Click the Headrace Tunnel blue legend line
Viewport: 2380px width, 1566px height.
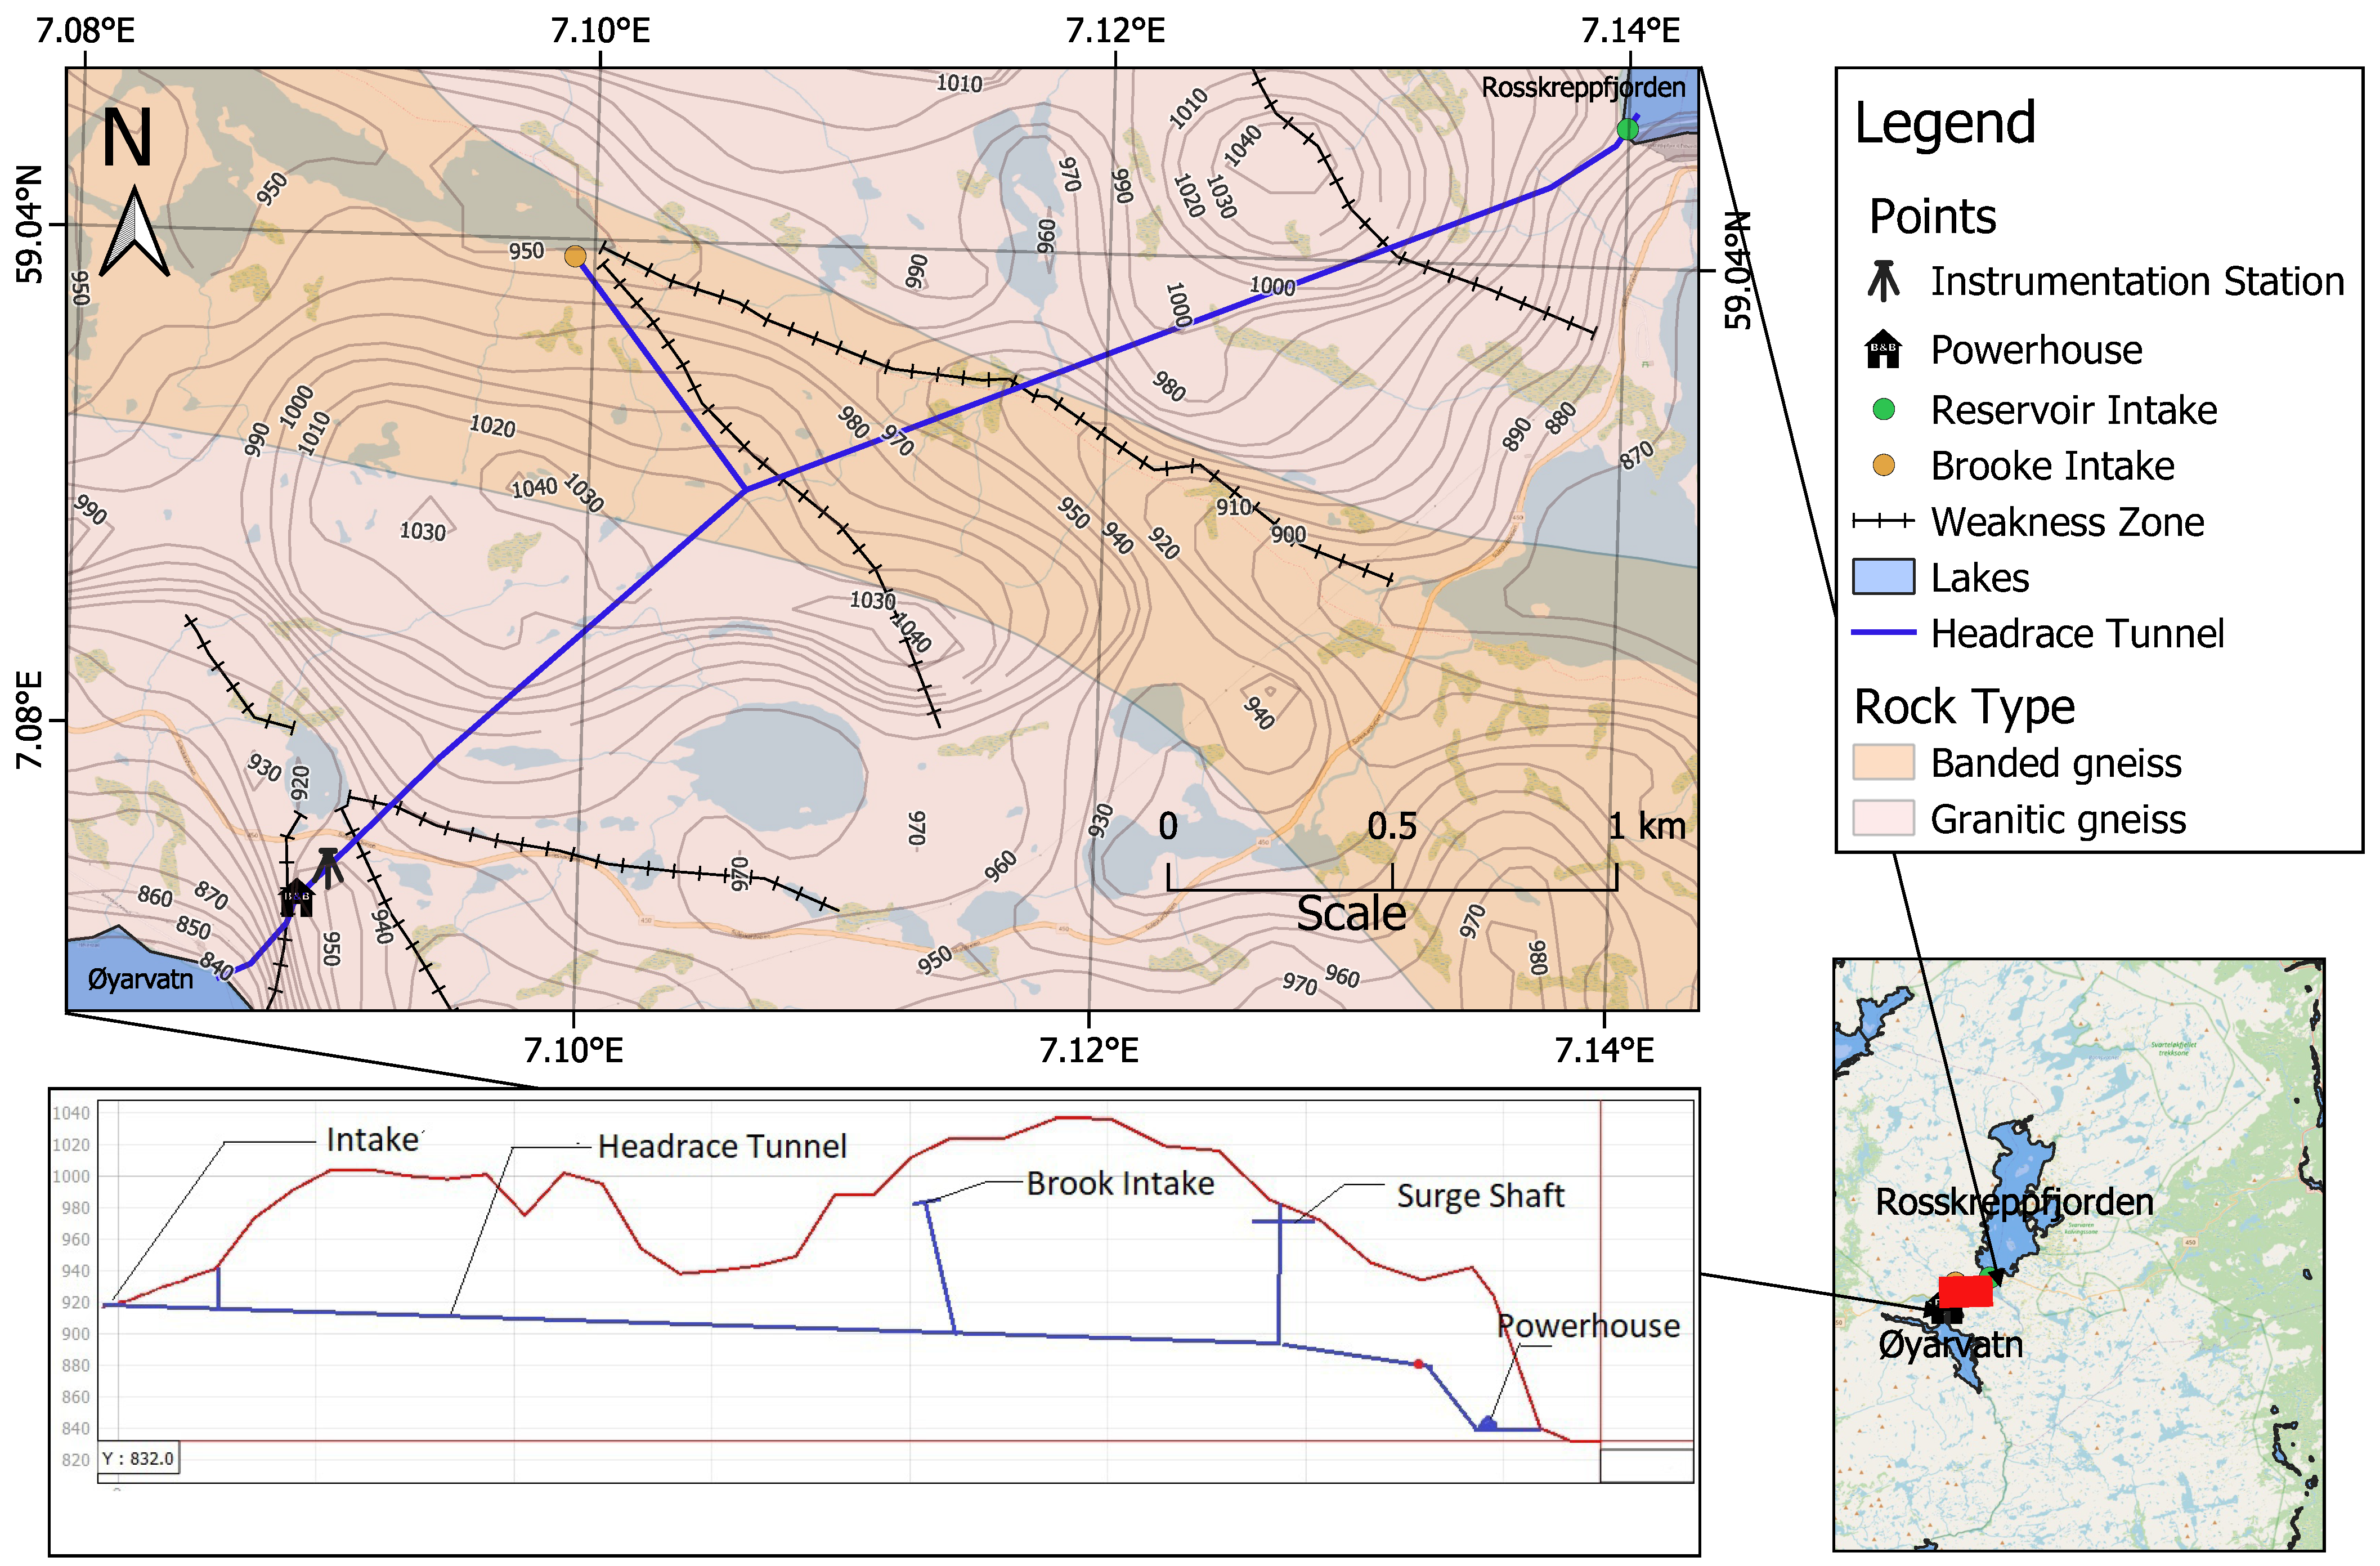click(x=1883, y=633)
